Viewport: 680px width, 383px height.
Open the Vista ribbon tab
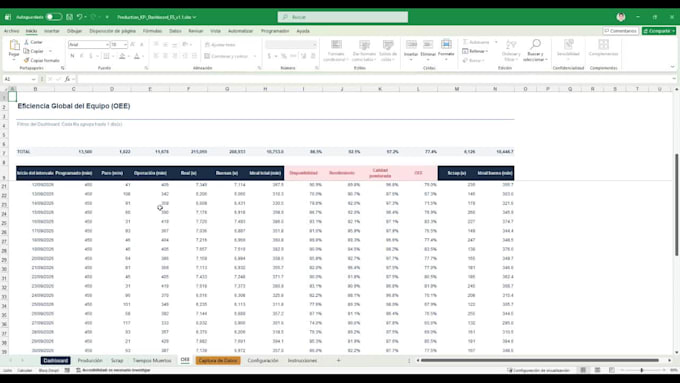tap(216, 31)
